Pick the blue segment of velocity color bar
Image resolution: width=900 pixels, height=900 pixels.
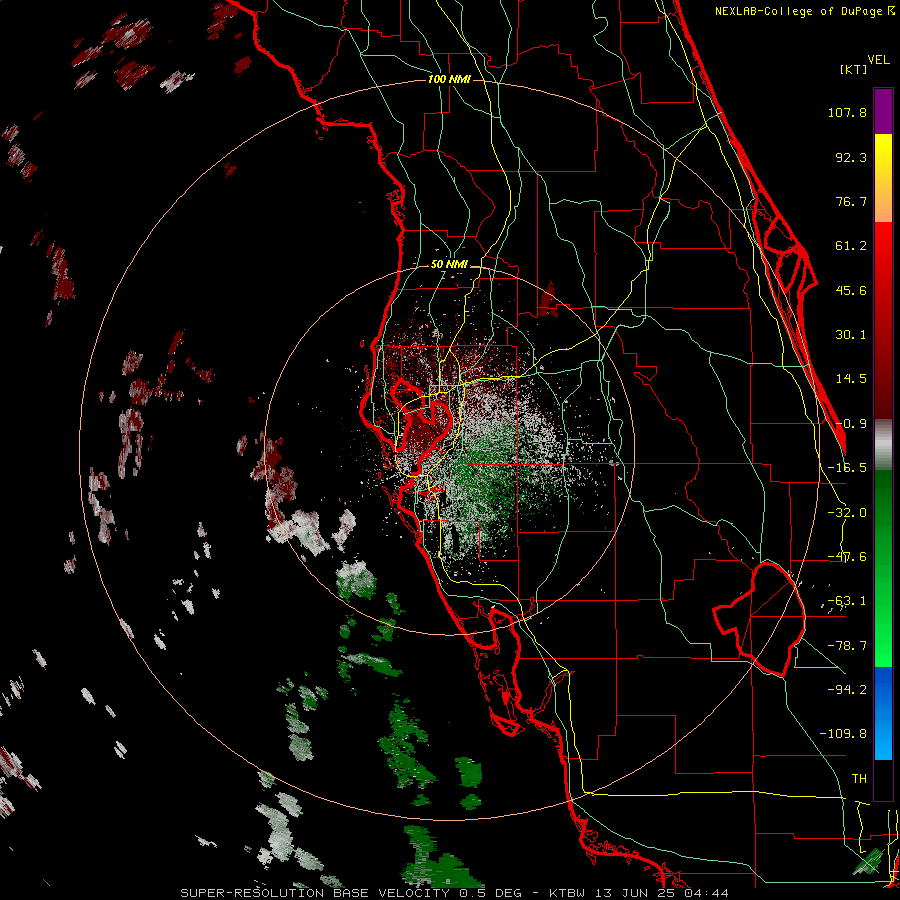[x=883, y=713]
